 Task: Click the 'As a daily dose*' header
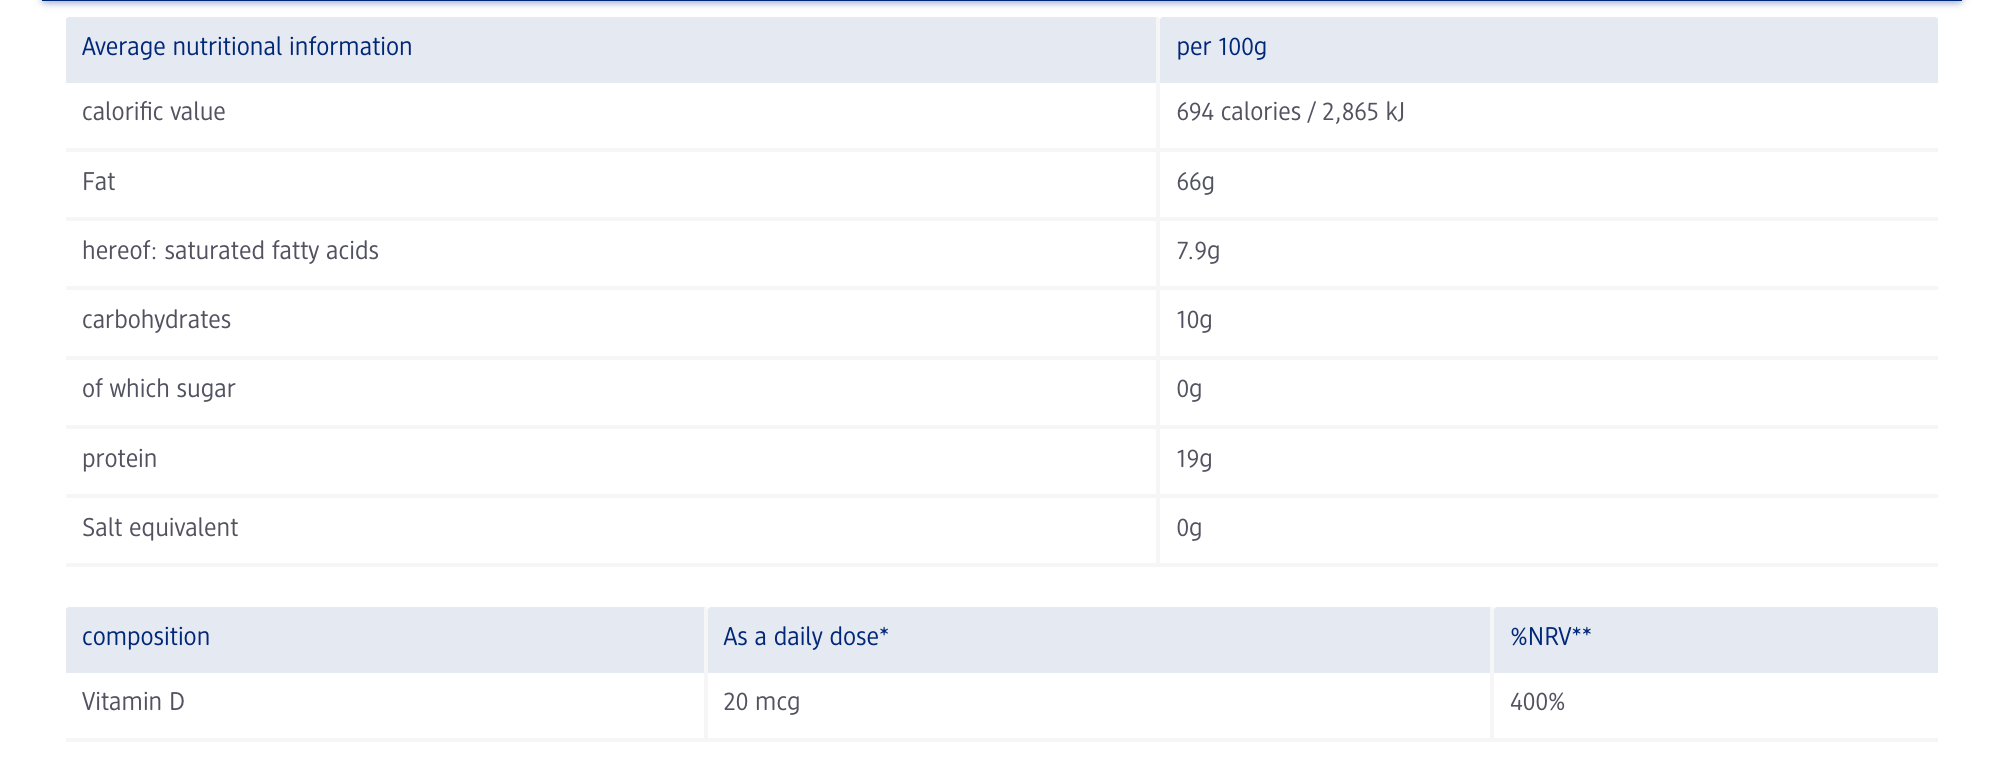[x=806, y=637]
